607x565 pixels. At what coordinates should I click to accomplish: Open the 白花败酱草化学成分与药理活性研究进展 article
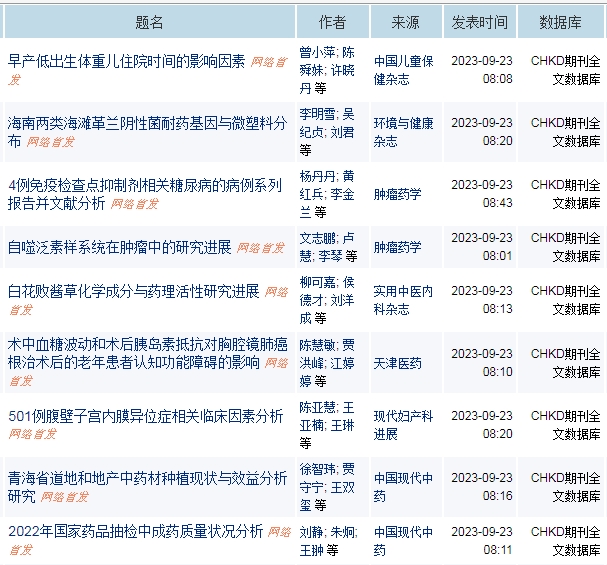pyautogui.click(x=133, y=292)
